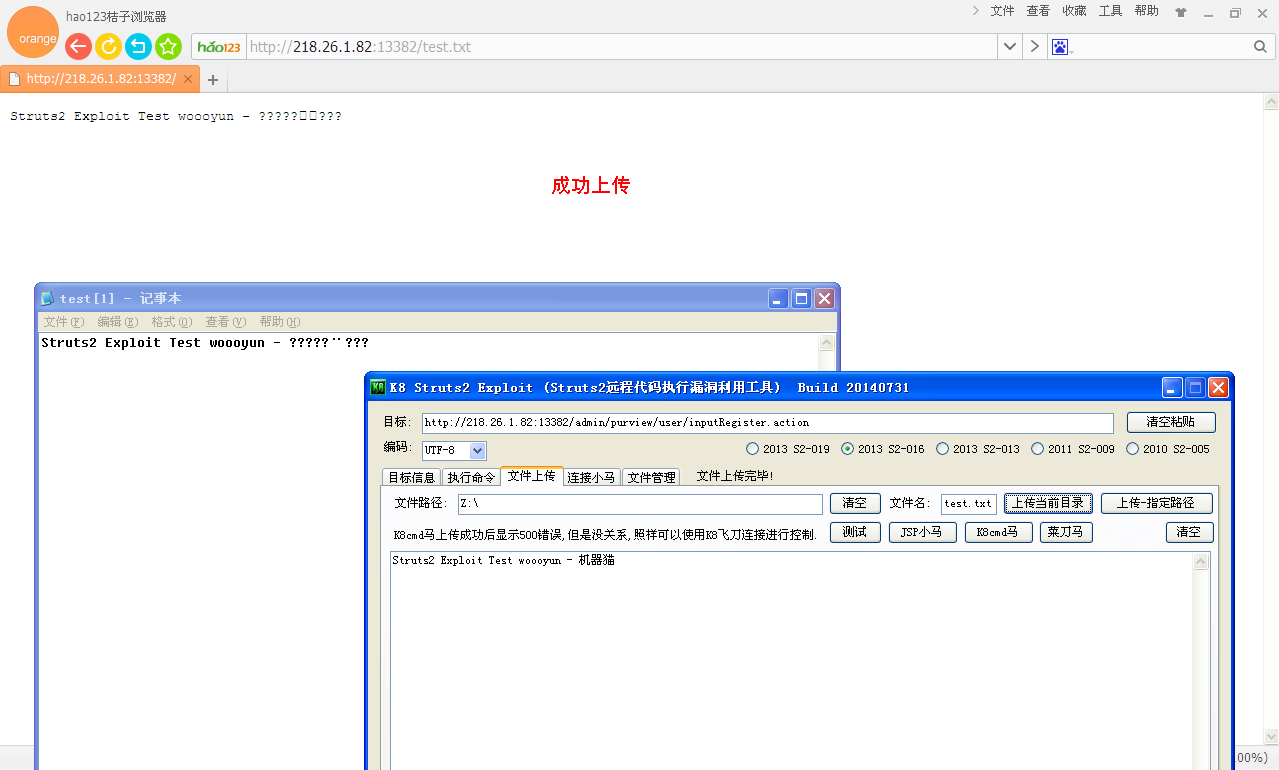
Task: Click the browser search box
Action: 1160,47
